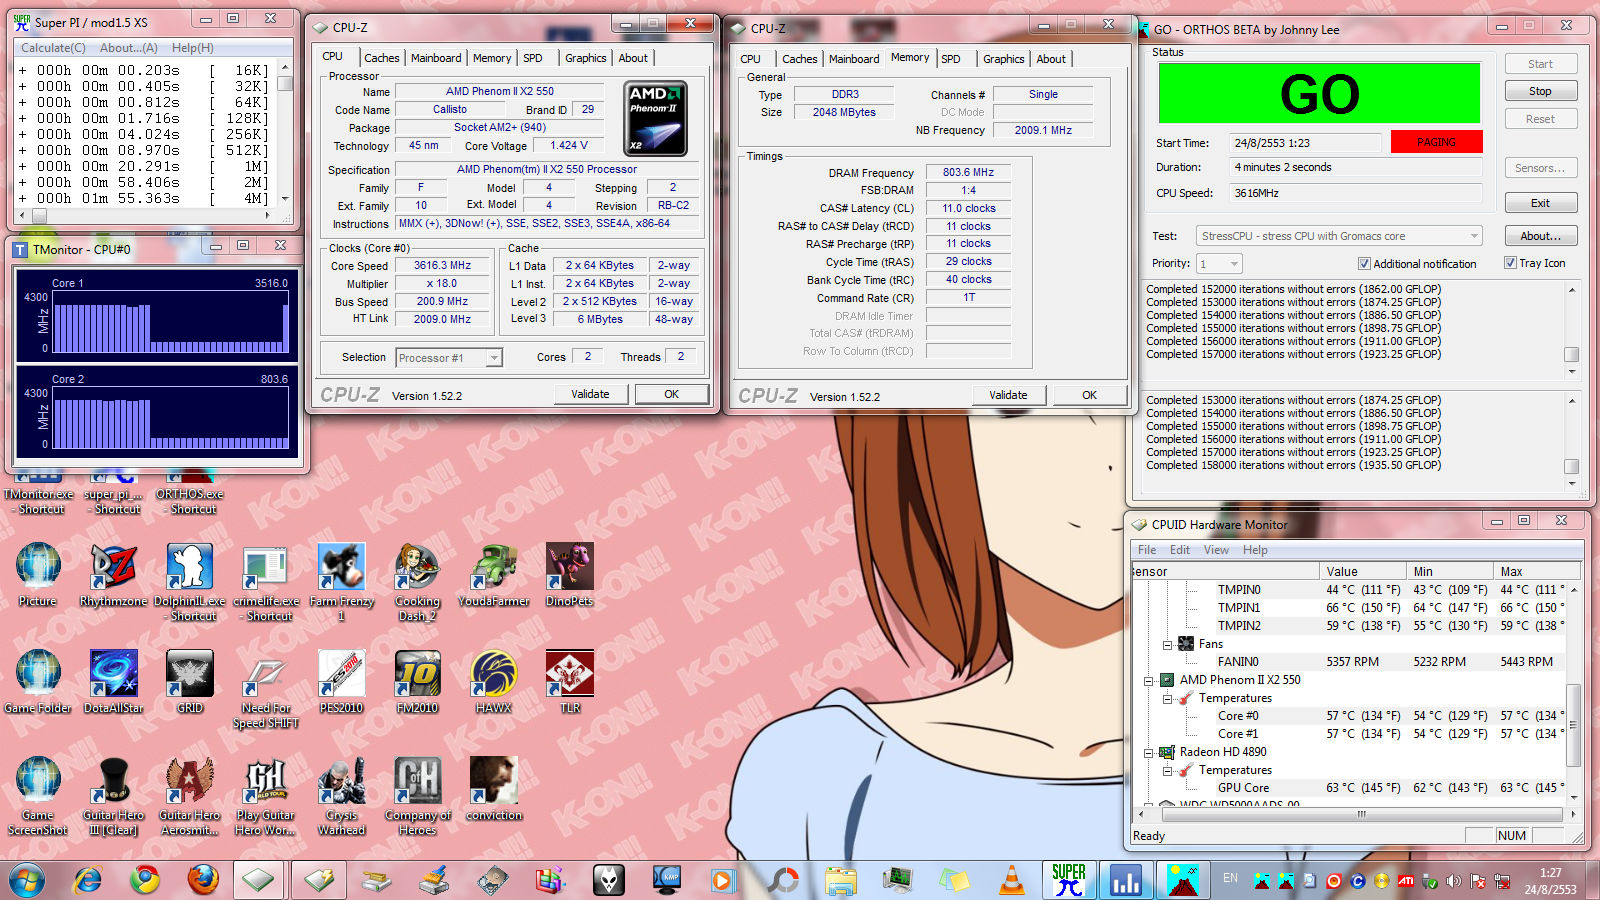Viewport: 1600px width, 900px height.
Task: Click the Super PI taskbar icon
Action: click(1069, 880)
